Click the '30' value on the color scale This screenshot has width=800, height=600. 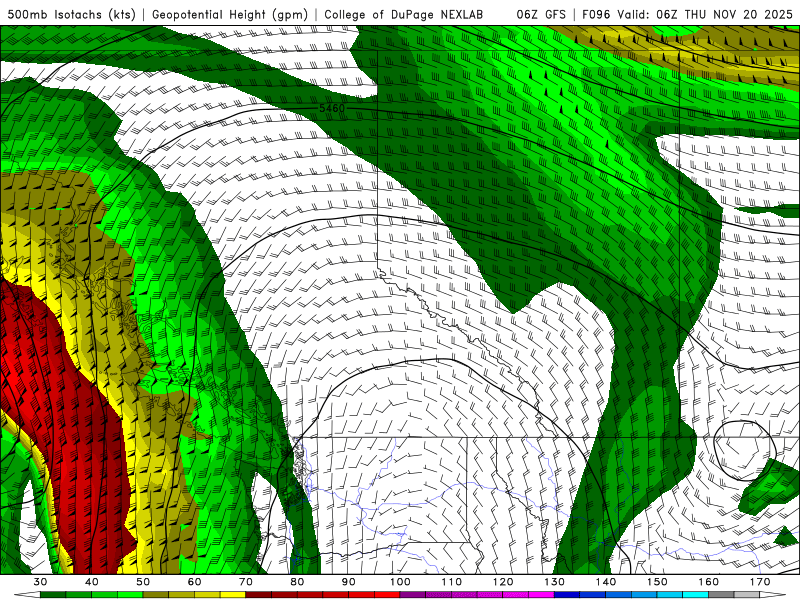(40, 582)
